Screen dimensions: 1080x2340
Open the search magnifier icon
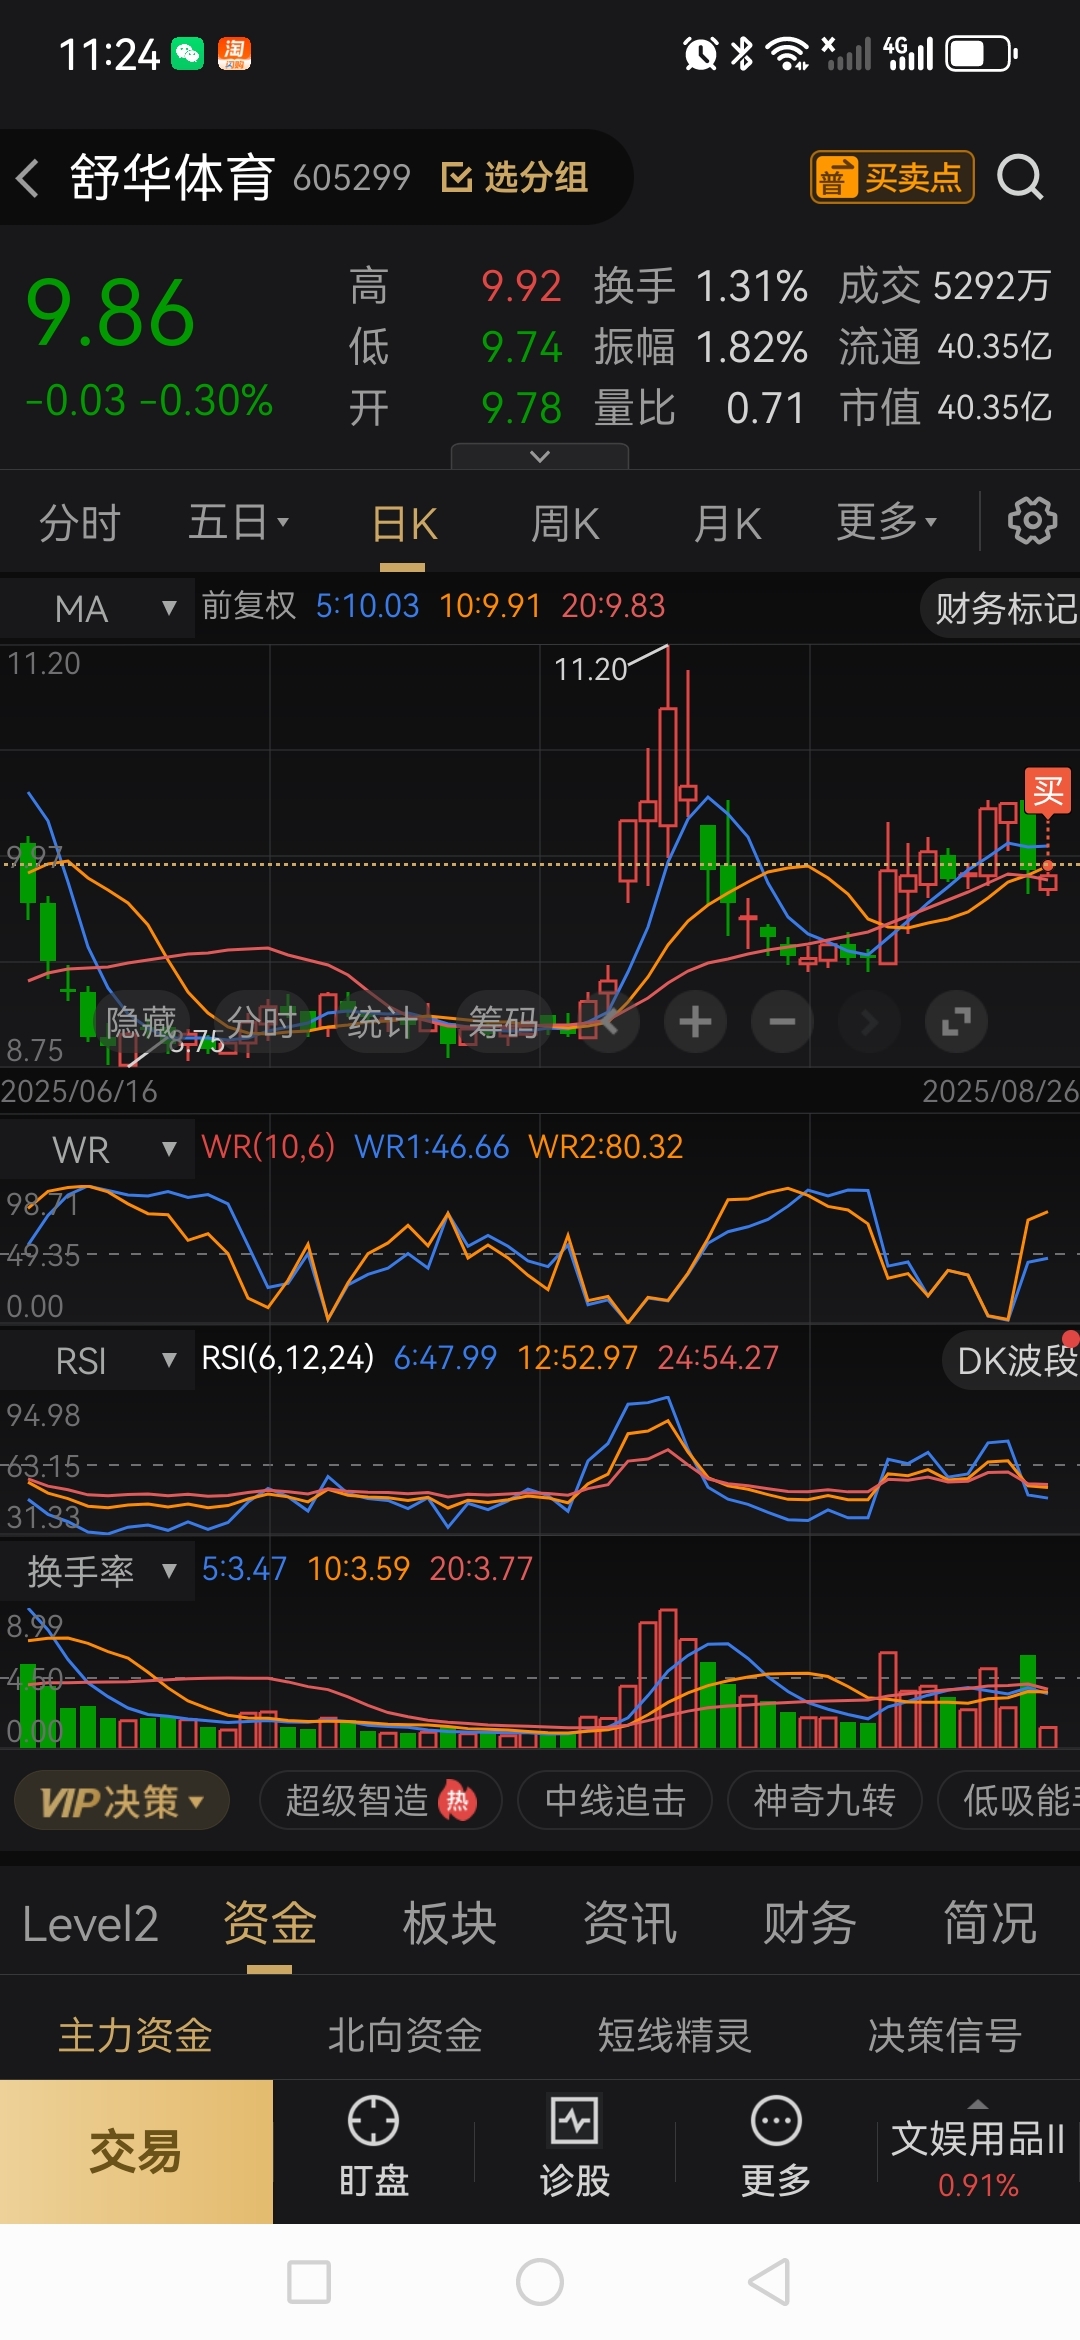1020,178
